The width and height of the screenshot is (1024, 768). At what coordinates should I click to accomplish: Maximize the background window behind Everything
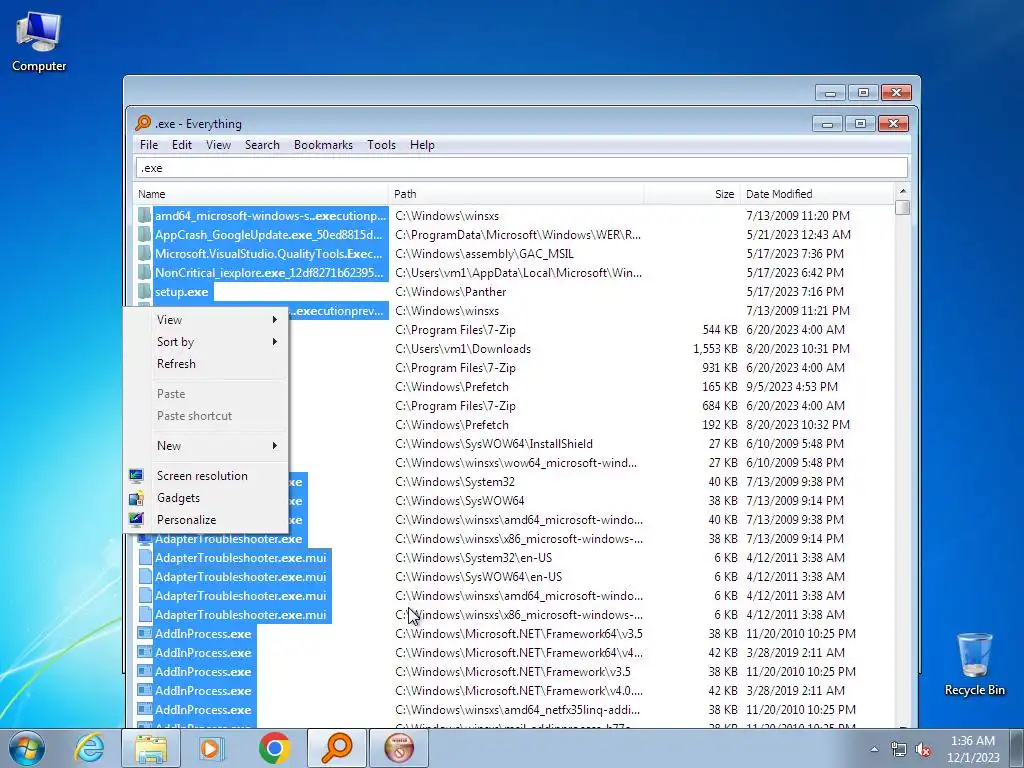(863, 93)
